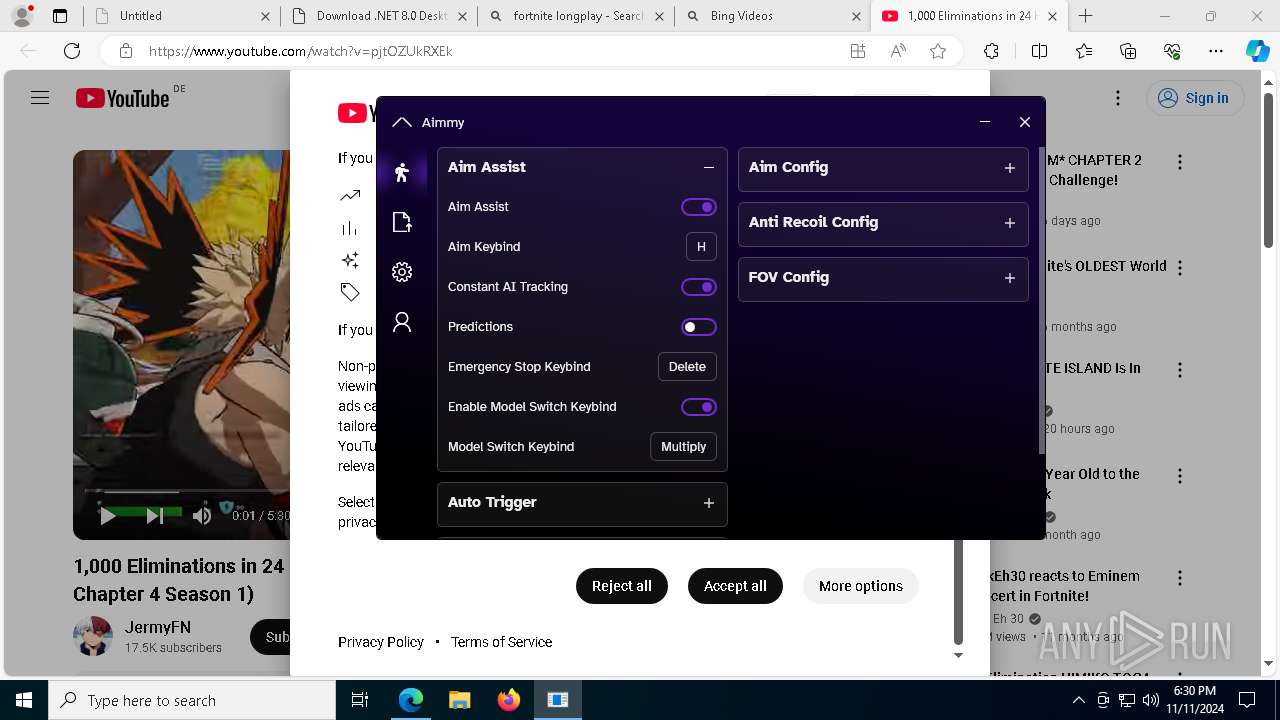The height and width of the screenshot is (720, 1280).
Task: Skip to next video button
Action: [154, 516]
